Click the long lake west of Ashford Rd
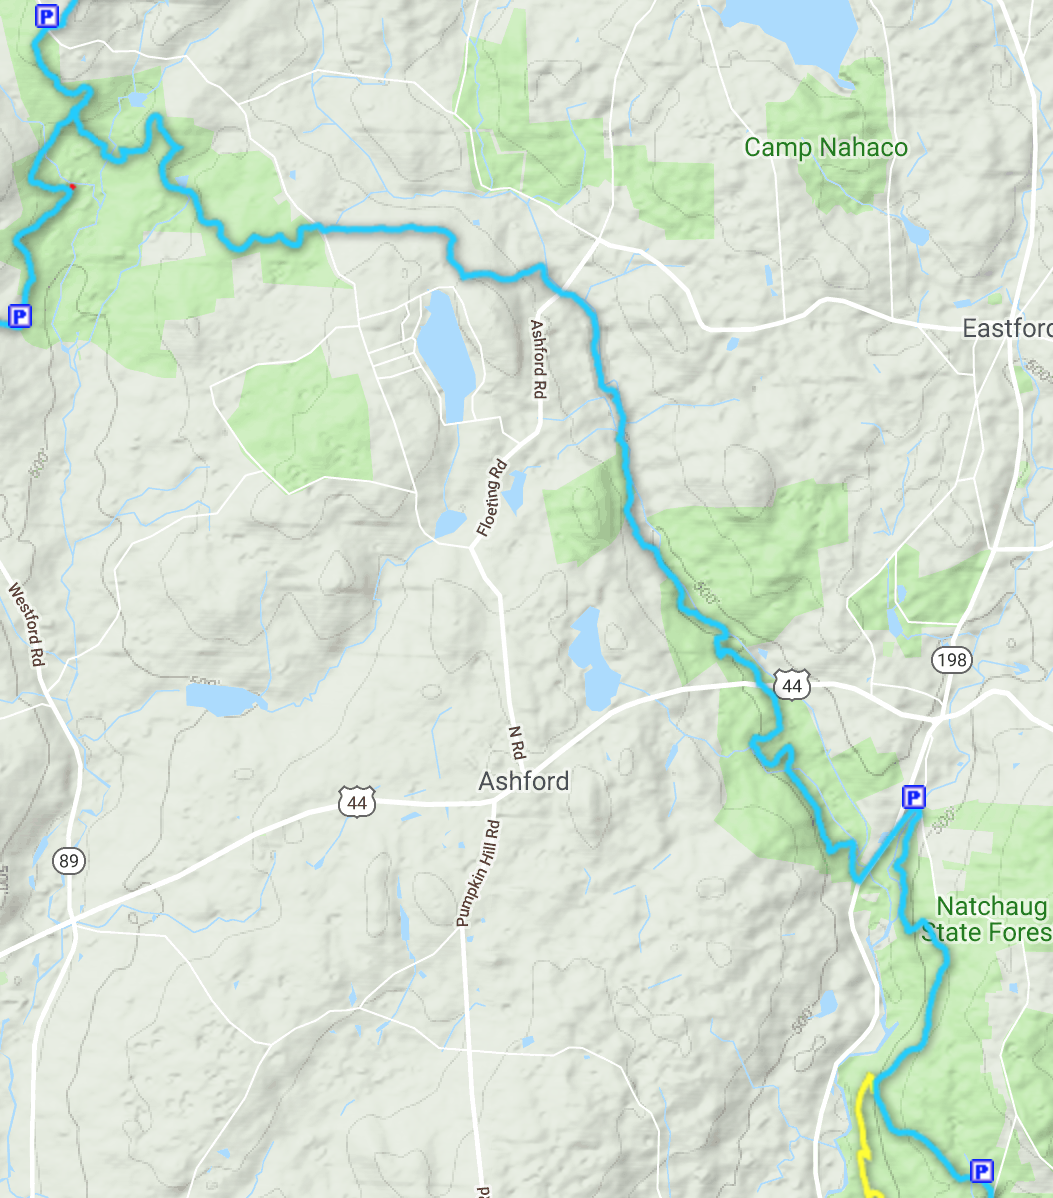This screenshot has height=1198, width=1053. (446, 357)
